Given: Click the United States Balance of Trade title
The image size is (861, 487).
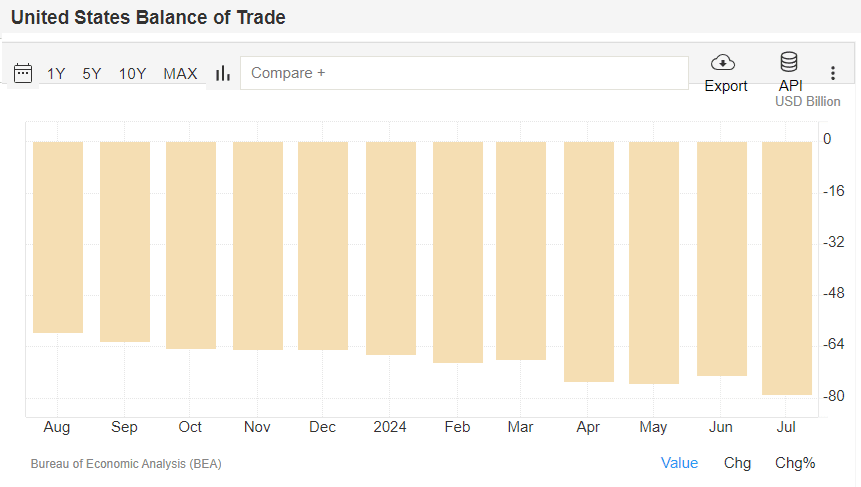Looking at the screenshot, I should 148,17.
